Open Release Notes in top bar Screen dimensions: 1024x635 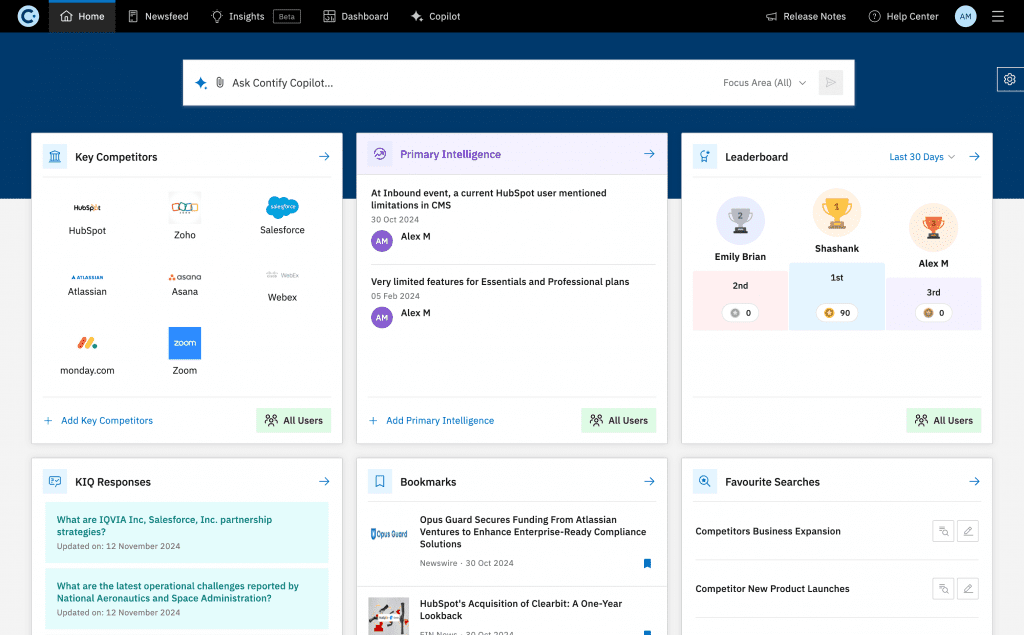(x=805, y=16)
